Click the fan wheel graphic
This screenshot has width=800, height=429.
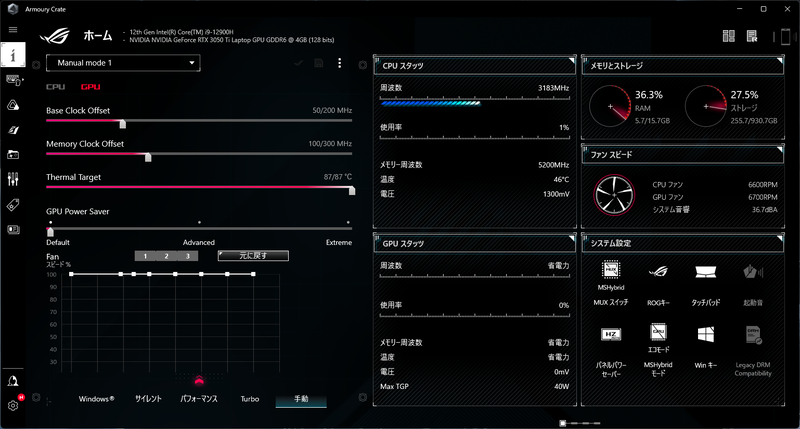614,195
